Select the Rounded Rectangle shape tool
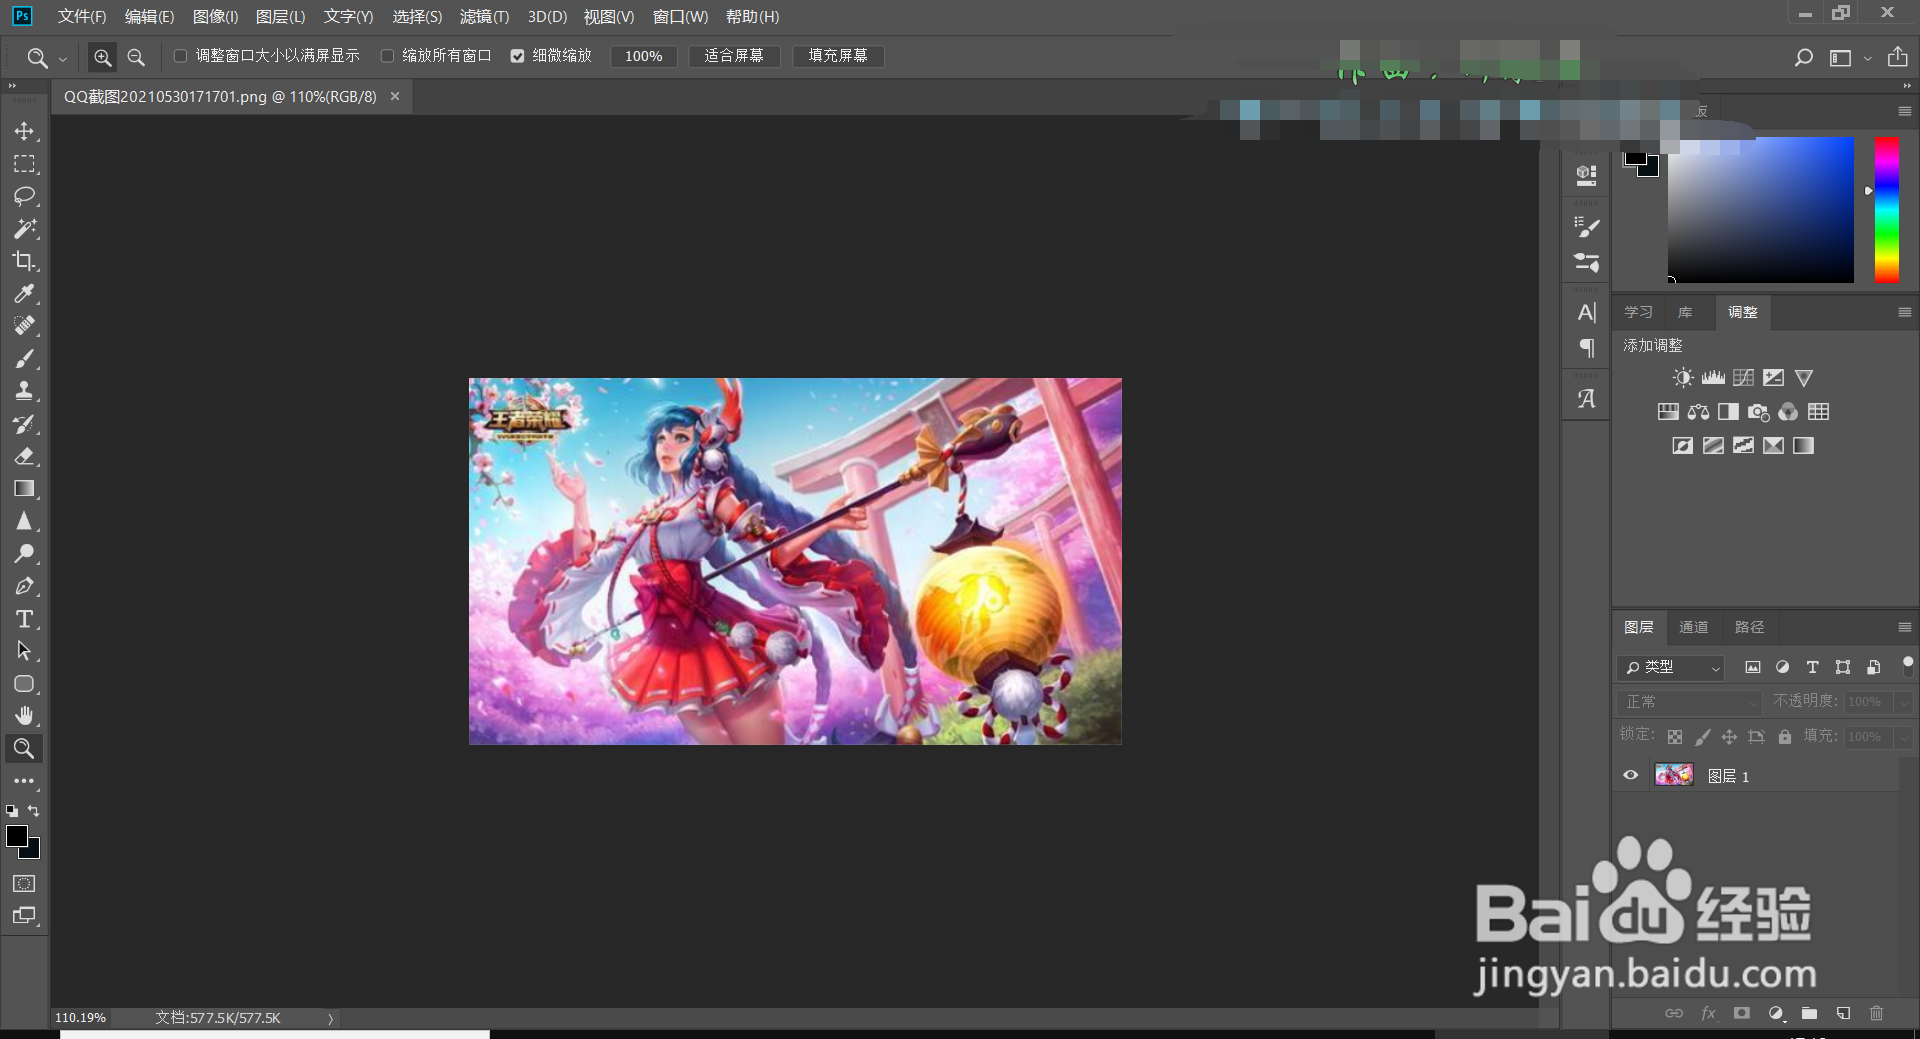Screen dimensions: 1920x1039 24,684
